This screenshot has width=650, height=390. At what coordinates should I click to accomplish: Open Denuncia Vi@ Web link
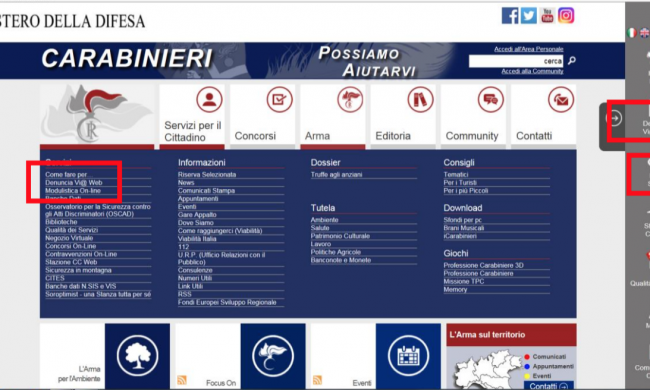[x=74, y=182]
